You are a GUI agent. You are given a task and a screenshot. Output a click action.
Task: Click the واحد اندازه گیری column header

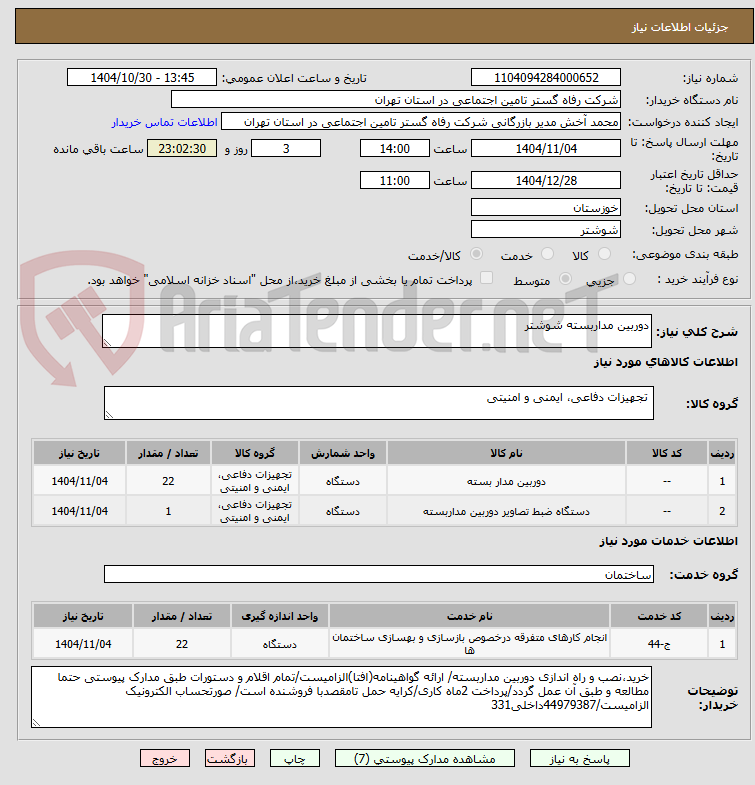coord(280,616)
